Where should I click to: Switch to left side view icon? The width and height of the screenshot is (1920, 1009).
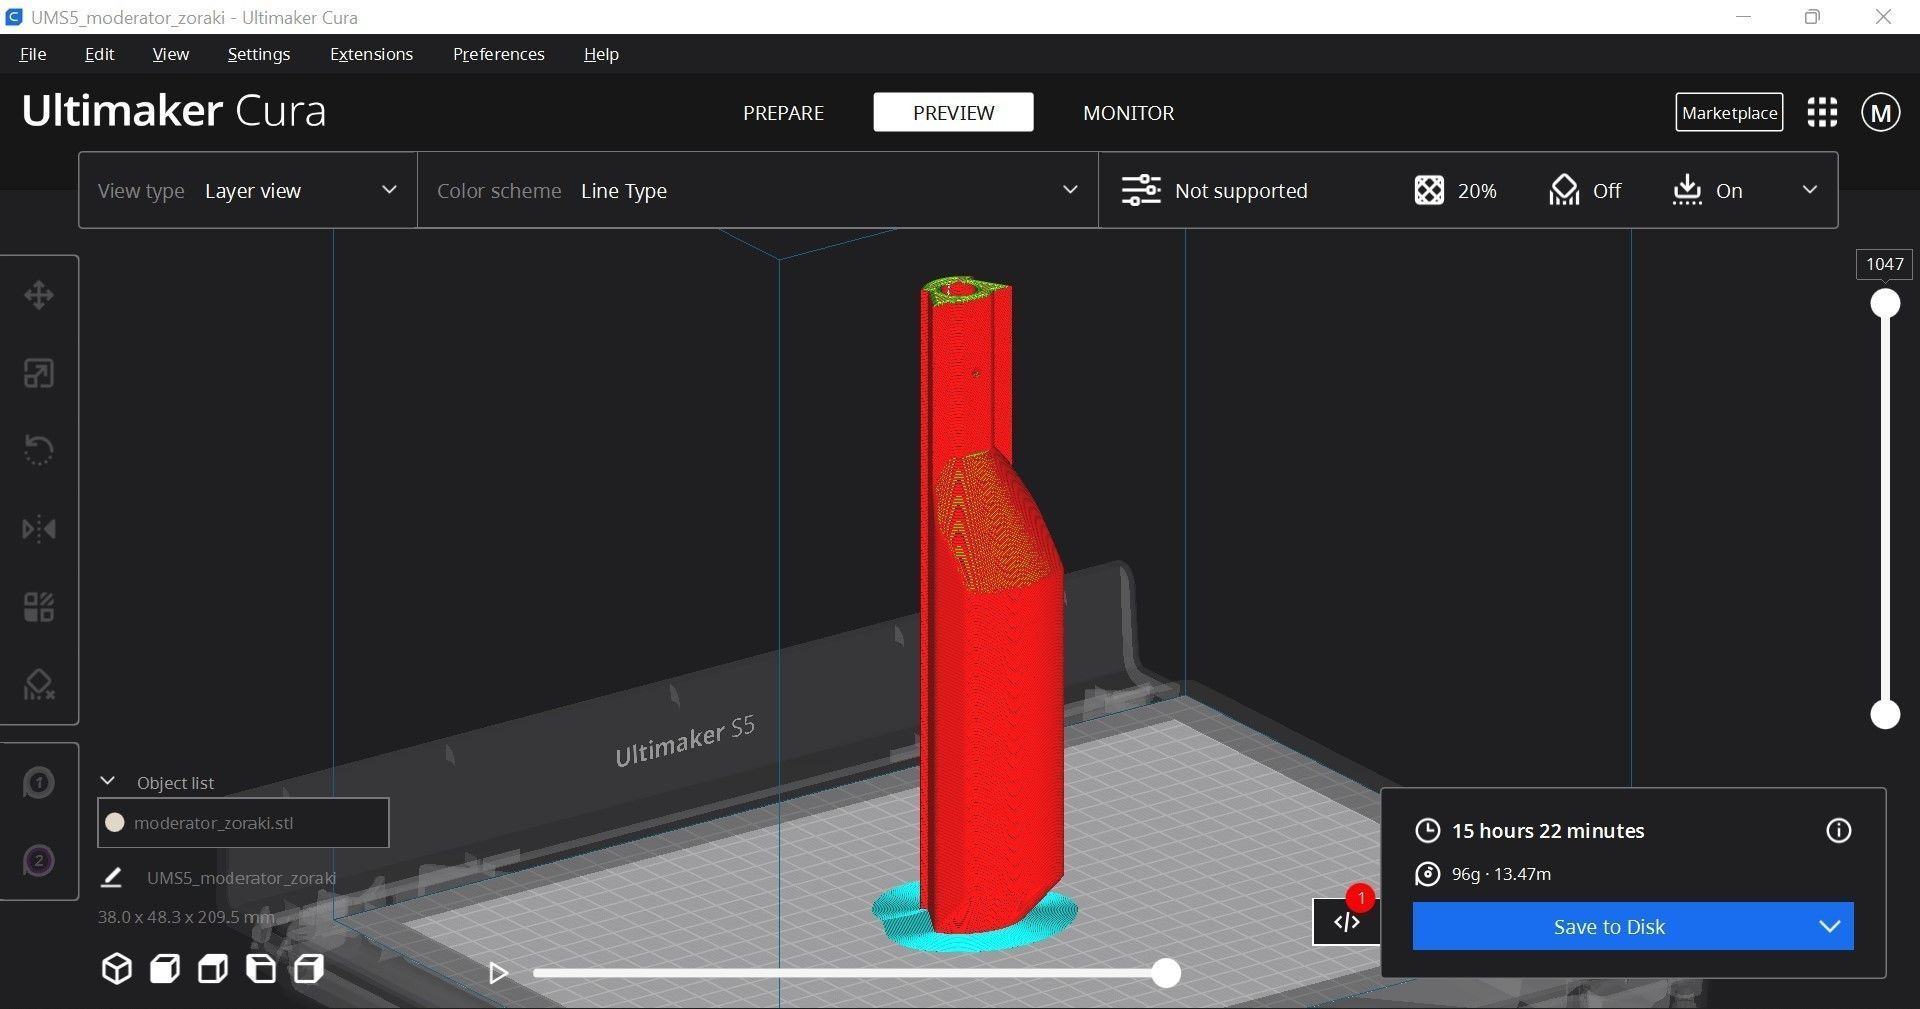tap(261, 969)
